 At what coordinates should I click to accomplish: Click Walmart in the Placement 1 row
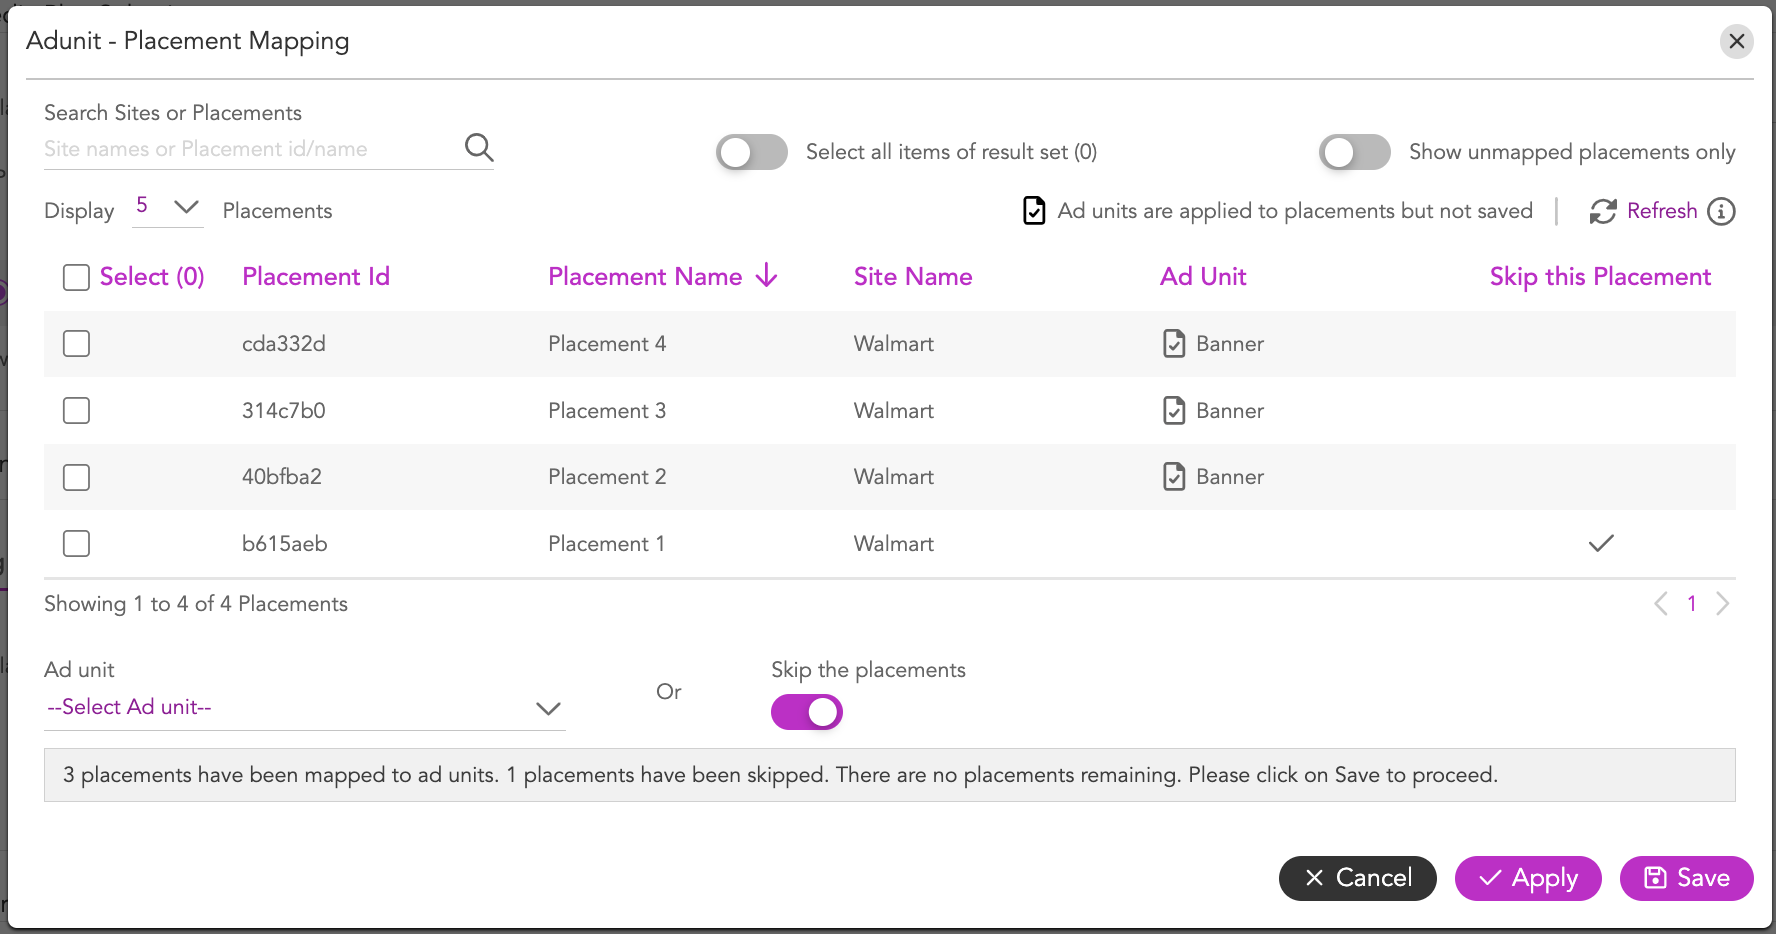894,543
